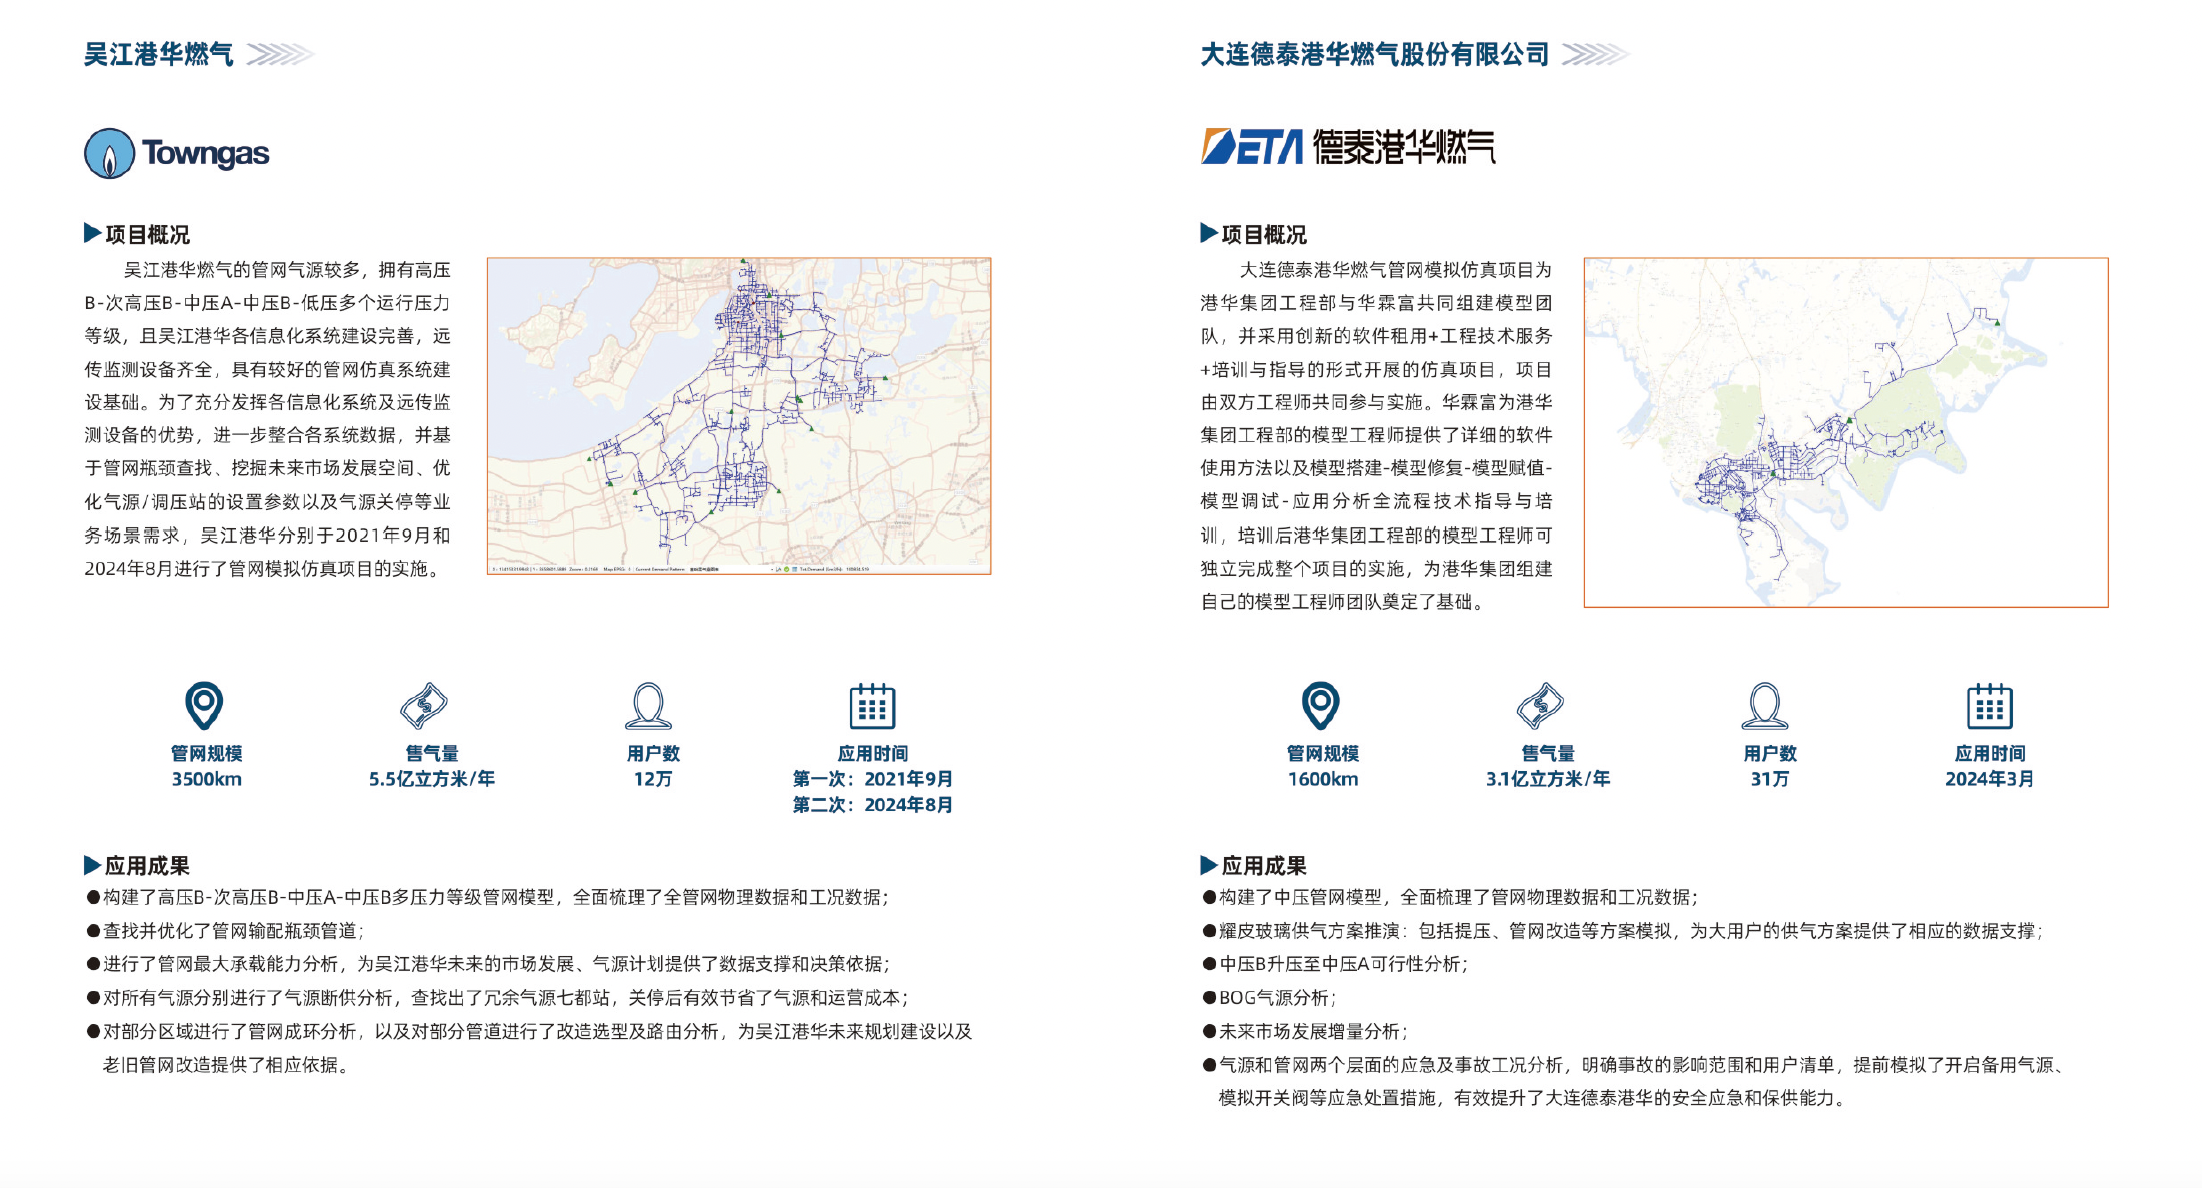Click bullet starting 耀皮玻璃供气方案推演
The width and height of the screenshot is (2202, 1188).
1622,931
